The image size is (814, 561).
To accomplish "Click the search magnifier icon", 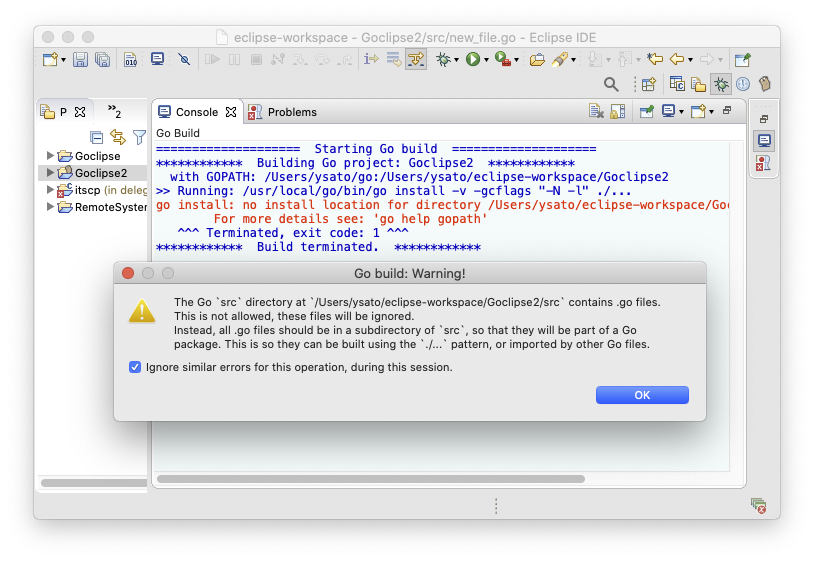I will click(611, 84).
